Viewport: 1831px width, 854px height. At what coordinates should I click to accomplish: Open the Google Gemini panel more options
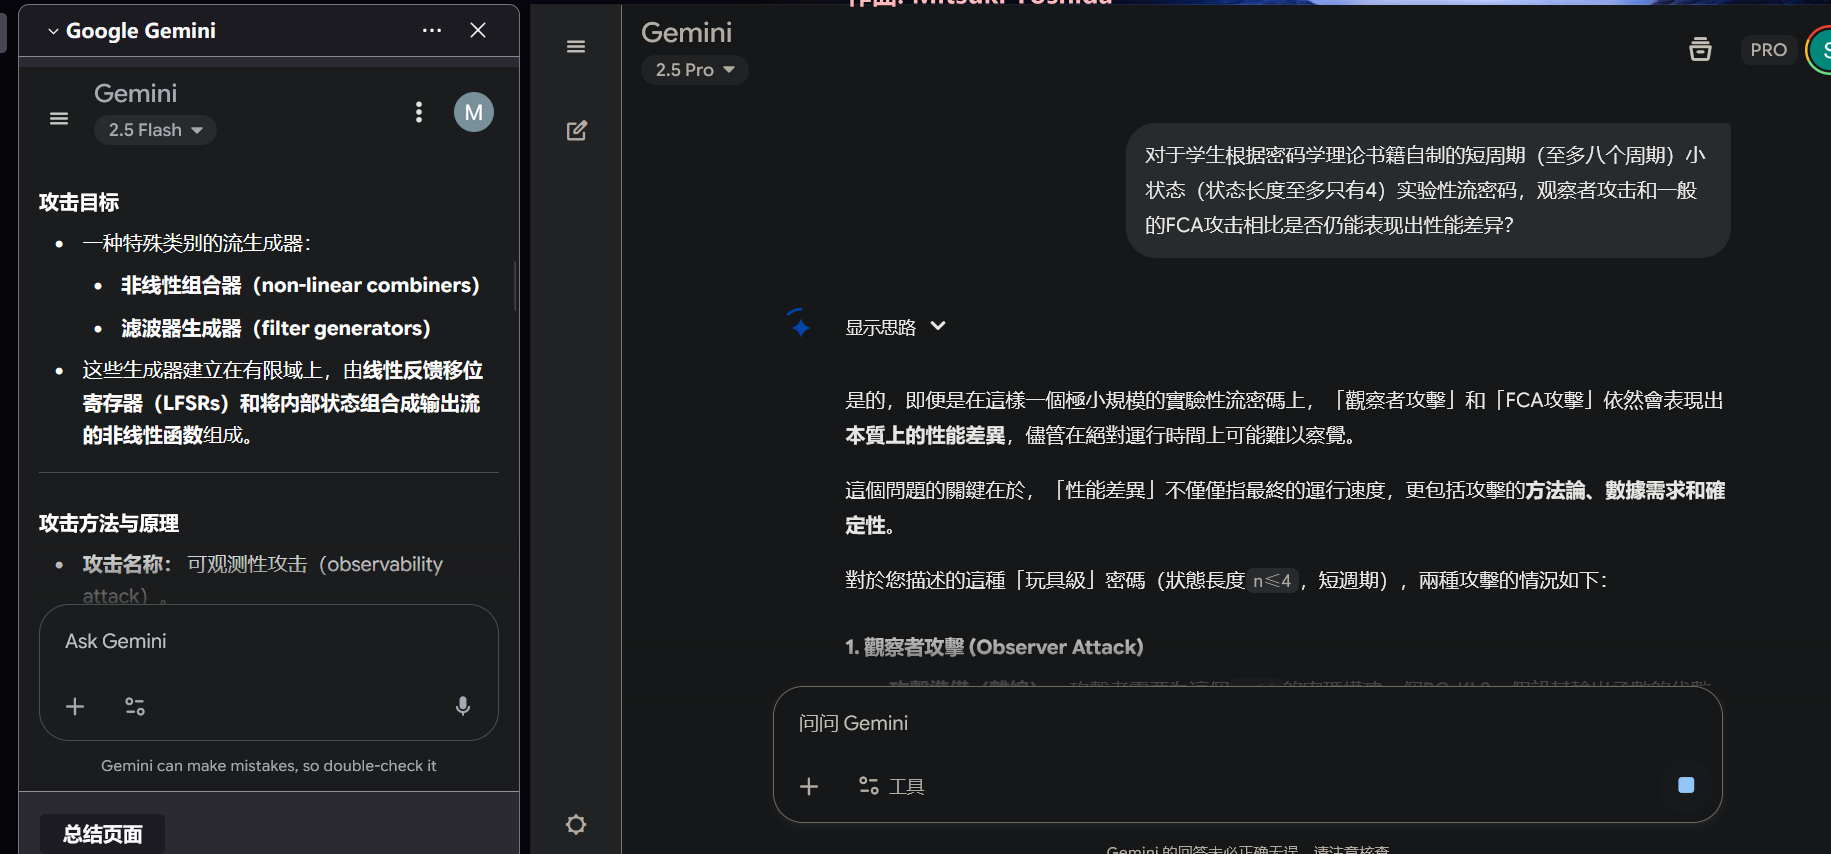click(432, 31)
